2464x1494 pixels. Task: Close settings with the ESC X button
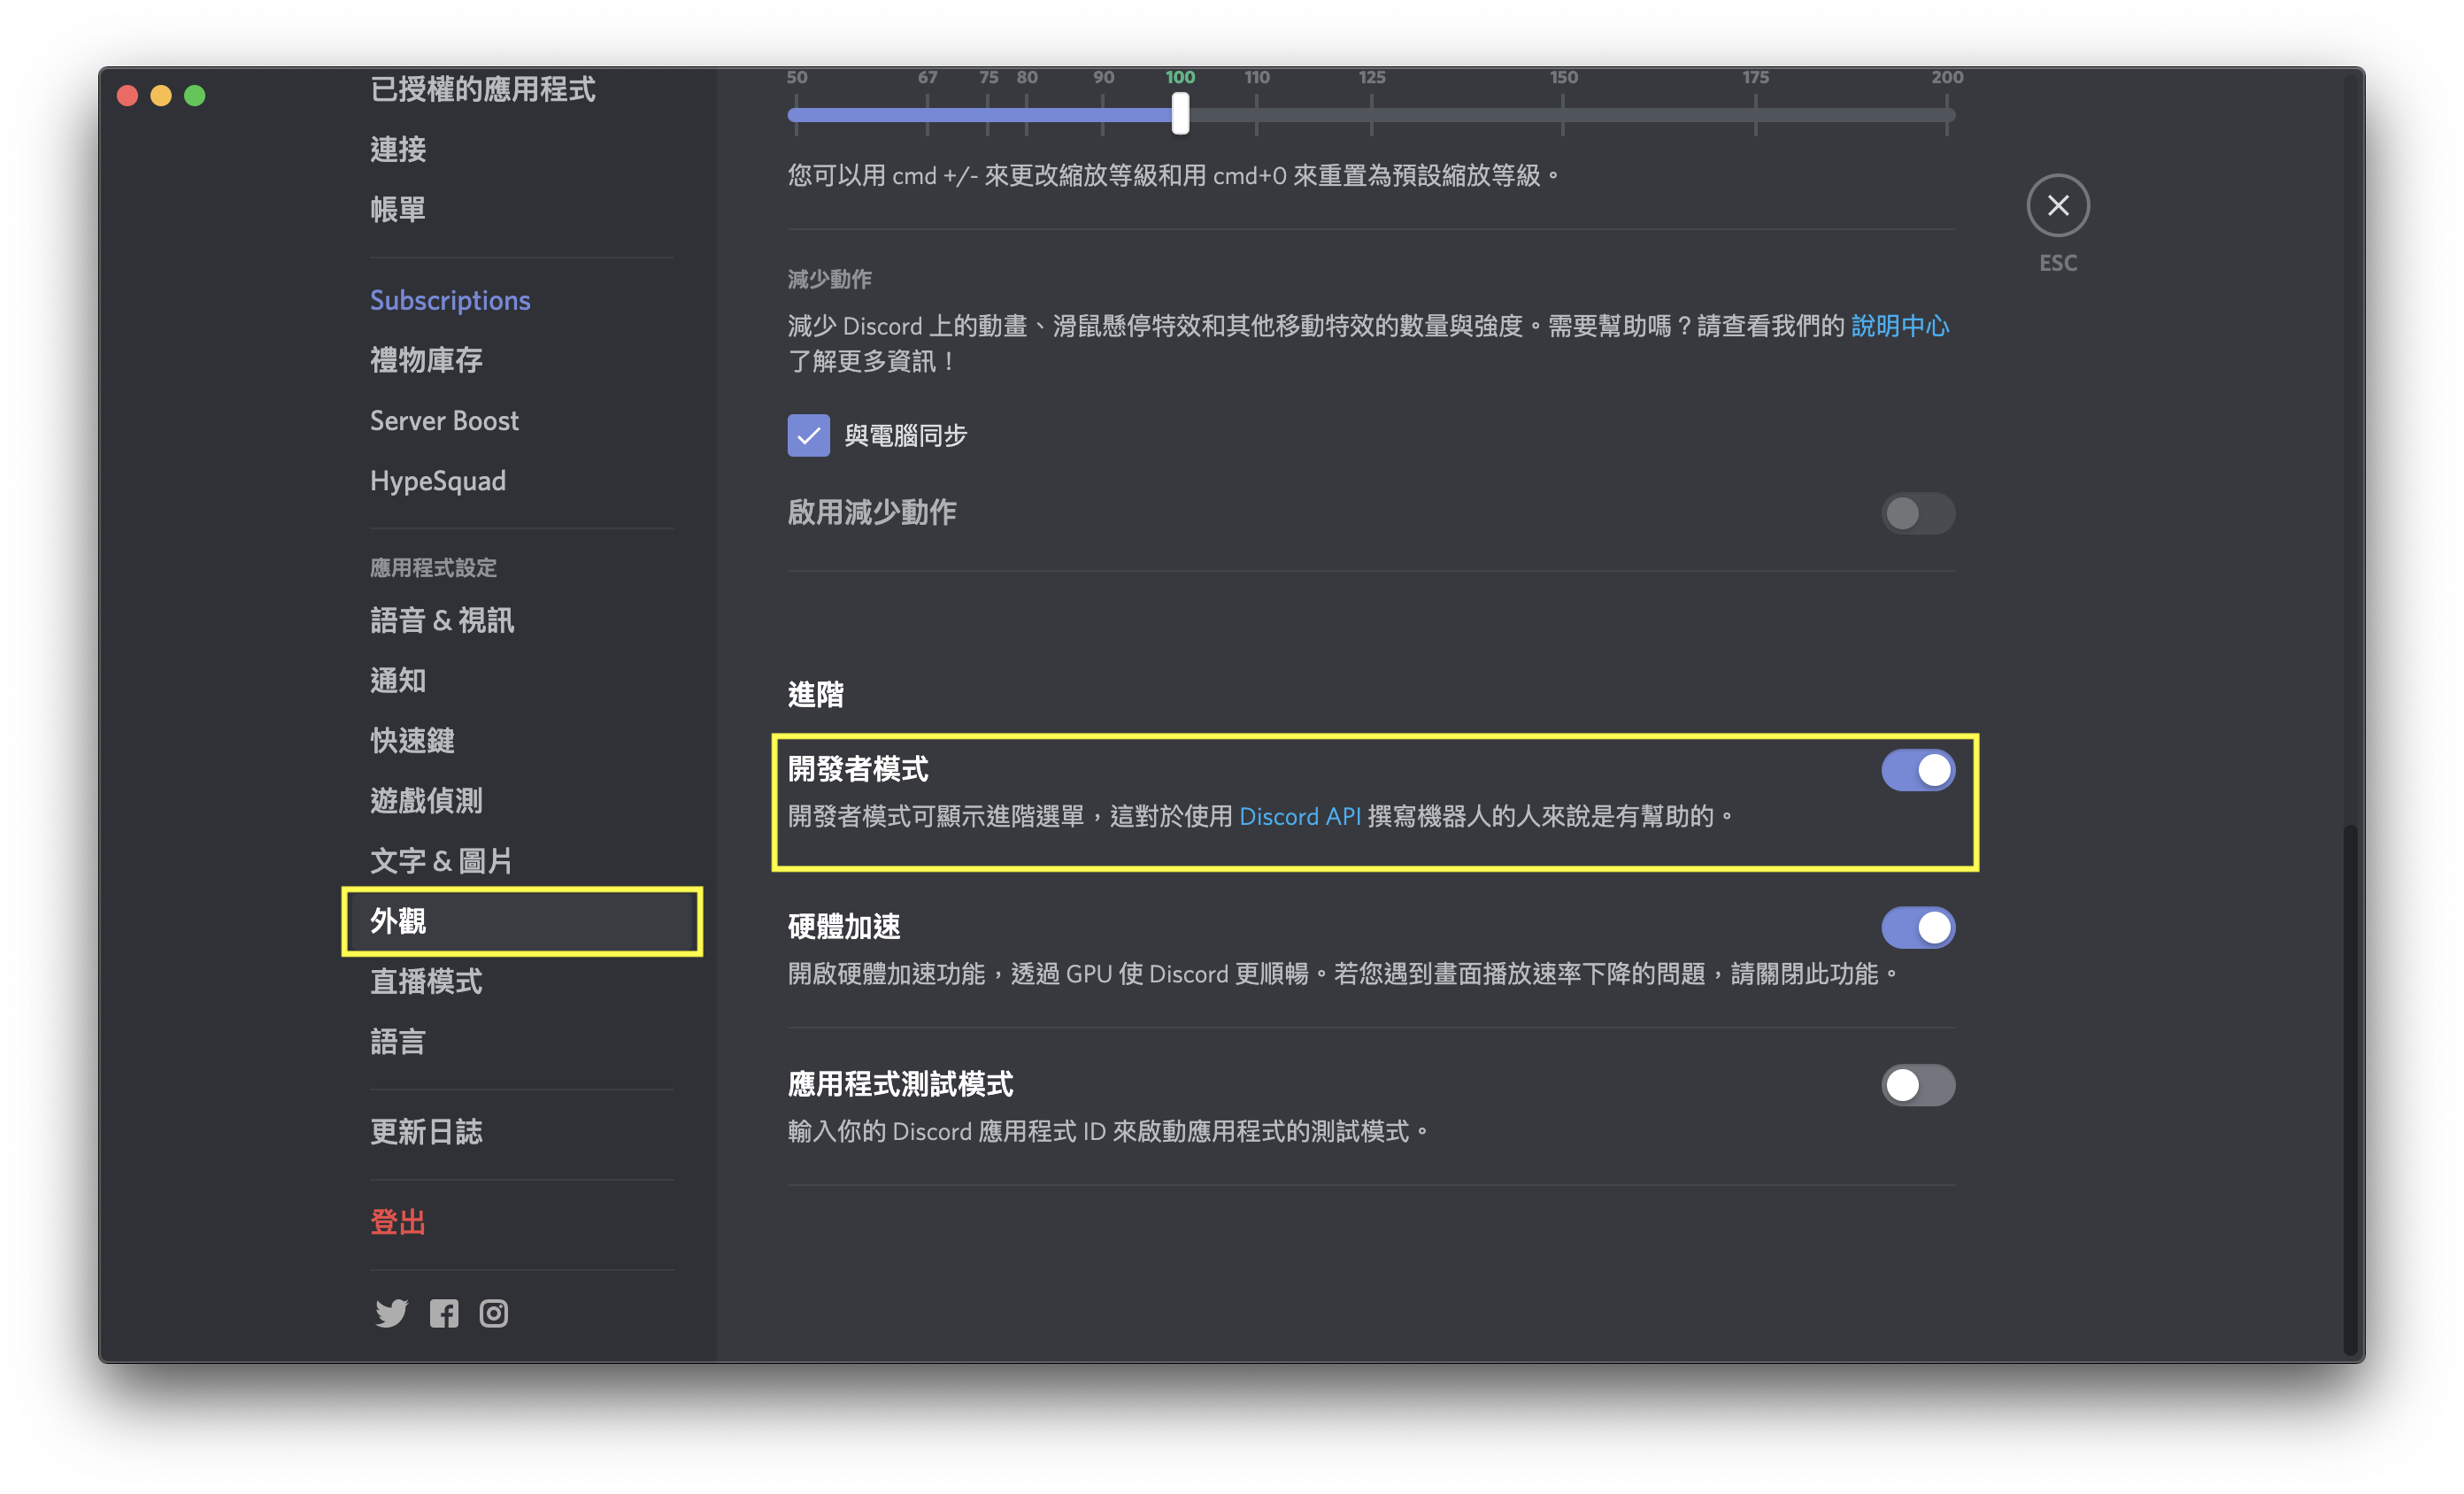(2057, 206)
